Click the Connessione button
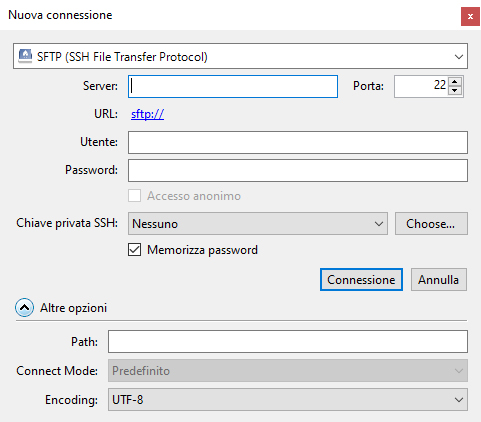Image resolution: width=481 pixels, height=422 pixels. coord(361,279)
